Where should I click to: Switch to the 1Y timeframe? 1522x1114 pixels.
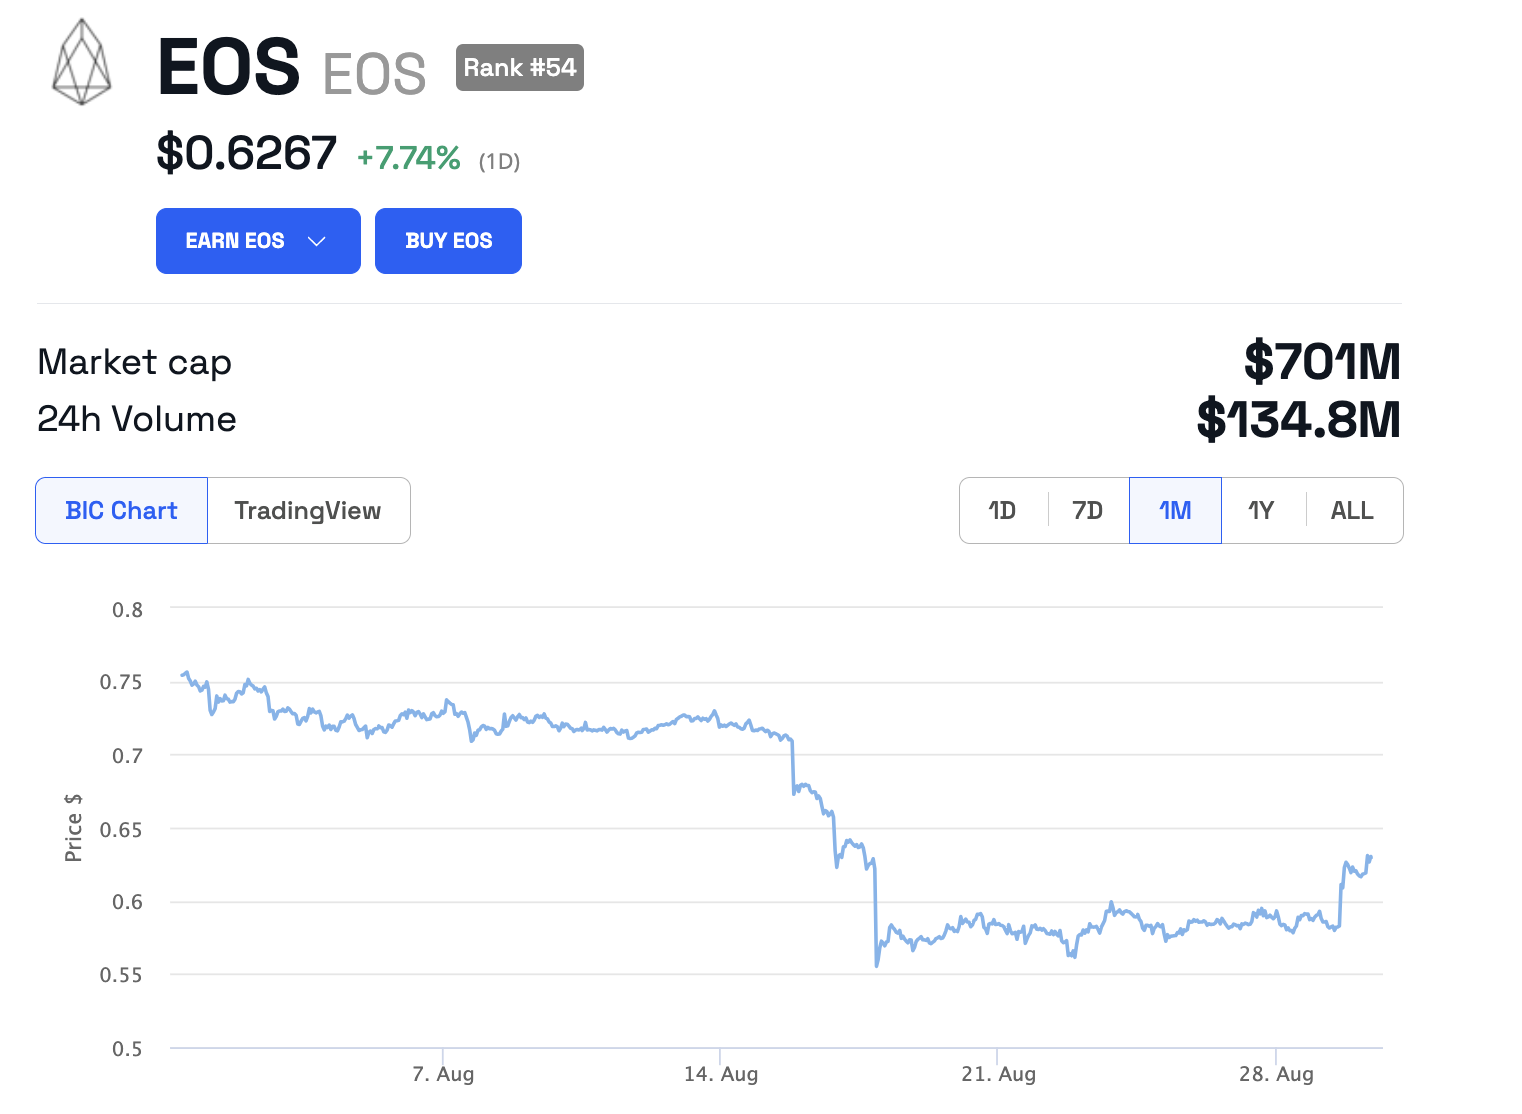(x=1262, y=510)
